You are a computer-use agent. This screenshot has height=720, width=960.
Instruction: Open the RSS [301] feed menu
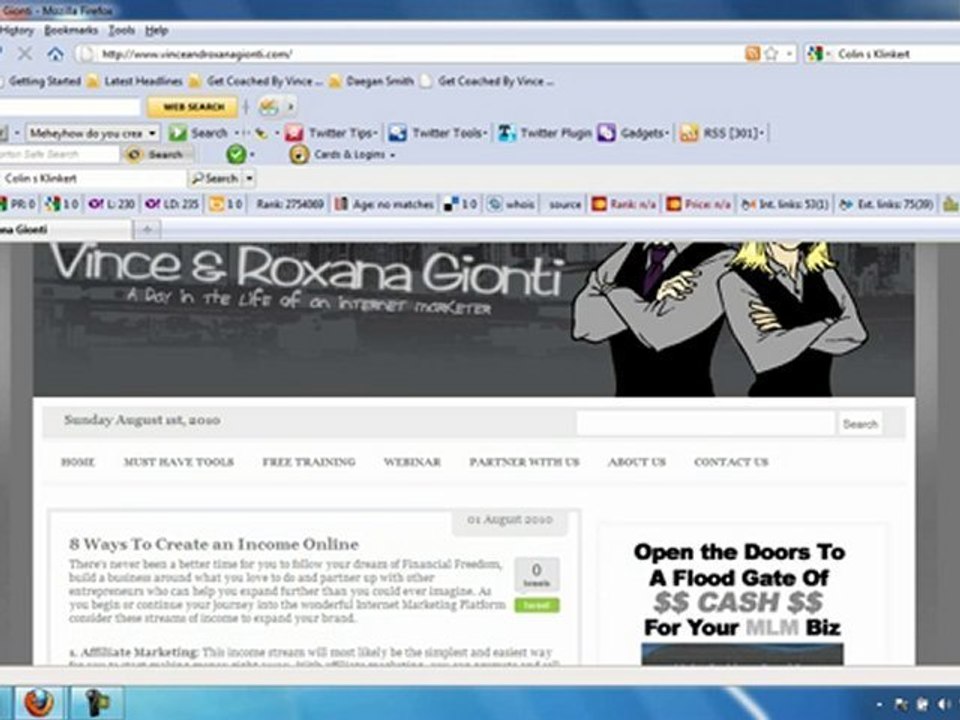coord(724,133)
